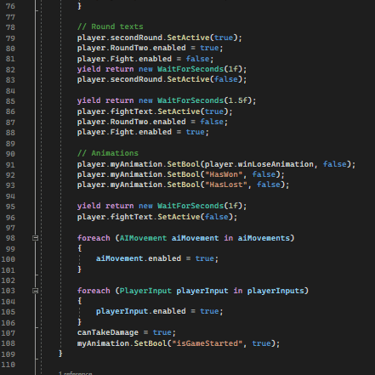Image resolution: width=375 pixels, height=375 pixels.
Task: Click 'player.fightText.SetActive(false);' on line 96
Action: [x=157, y=217]
